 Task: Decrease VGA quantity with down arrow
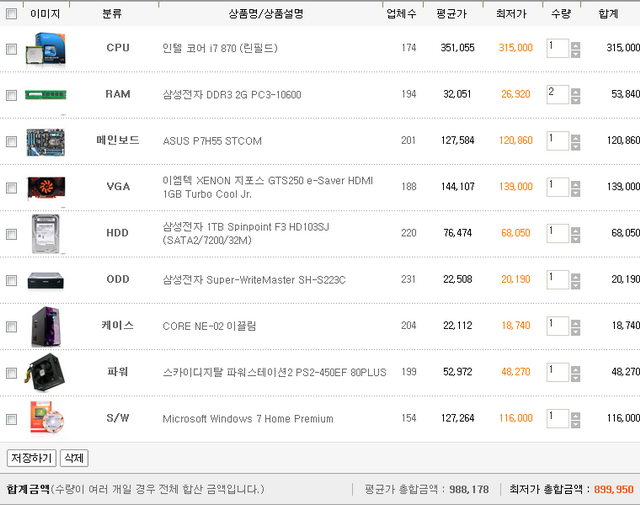pos(576,193)
